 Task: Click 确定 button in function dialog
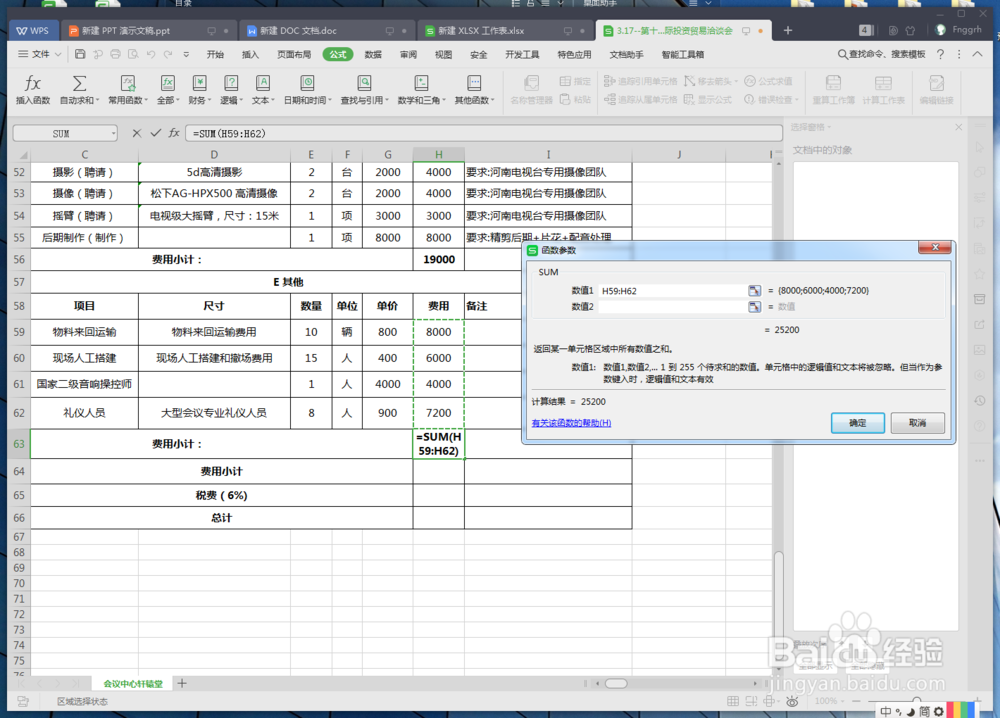point(857,423)
